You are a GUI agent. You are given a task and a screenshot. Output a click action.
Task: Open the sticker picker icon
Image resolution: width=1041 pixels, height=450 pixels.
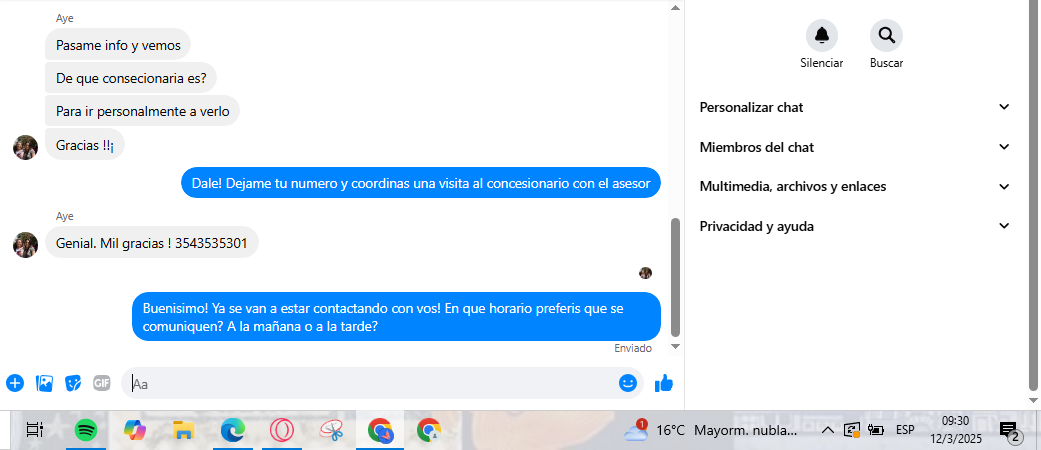(x=73, y=383)
